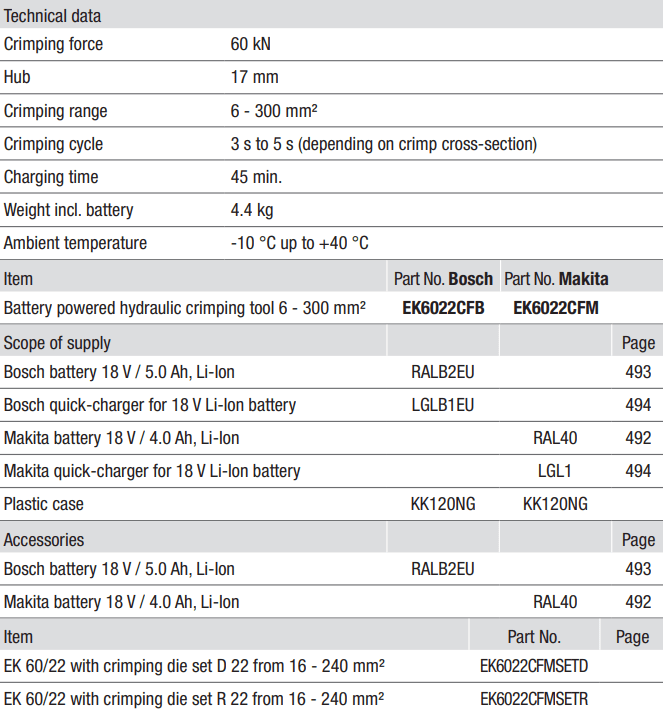Select part number EK6022CFMSETD

[x=534, y=666]
